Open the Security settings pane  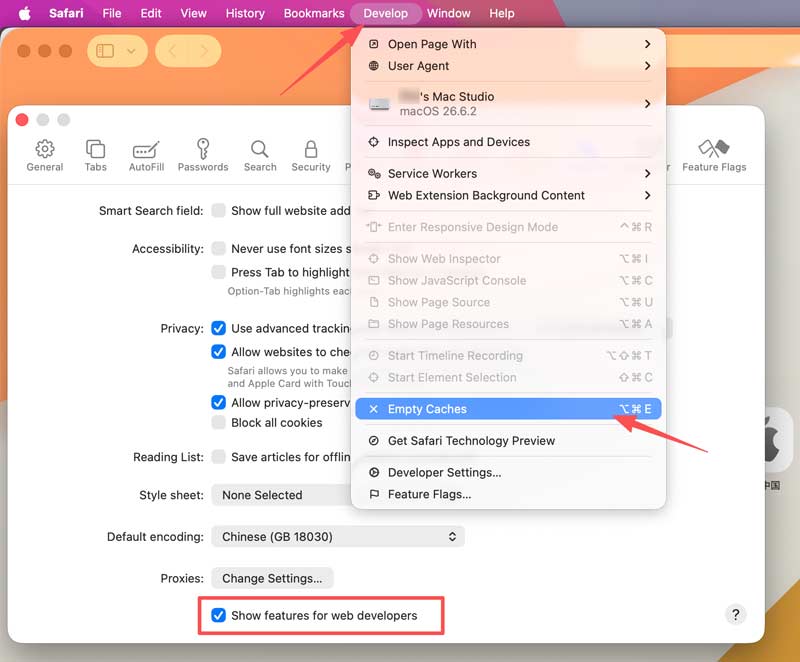(x=311, y=156)
